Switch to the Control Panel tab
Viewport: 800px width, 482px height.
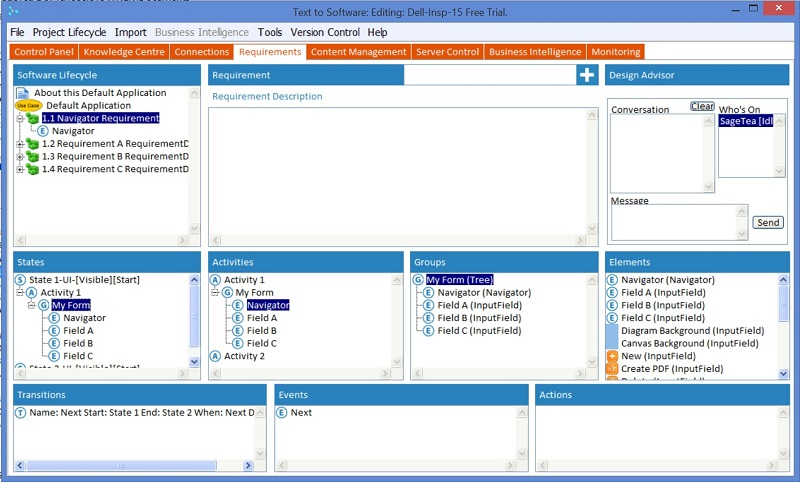point(44,52)
